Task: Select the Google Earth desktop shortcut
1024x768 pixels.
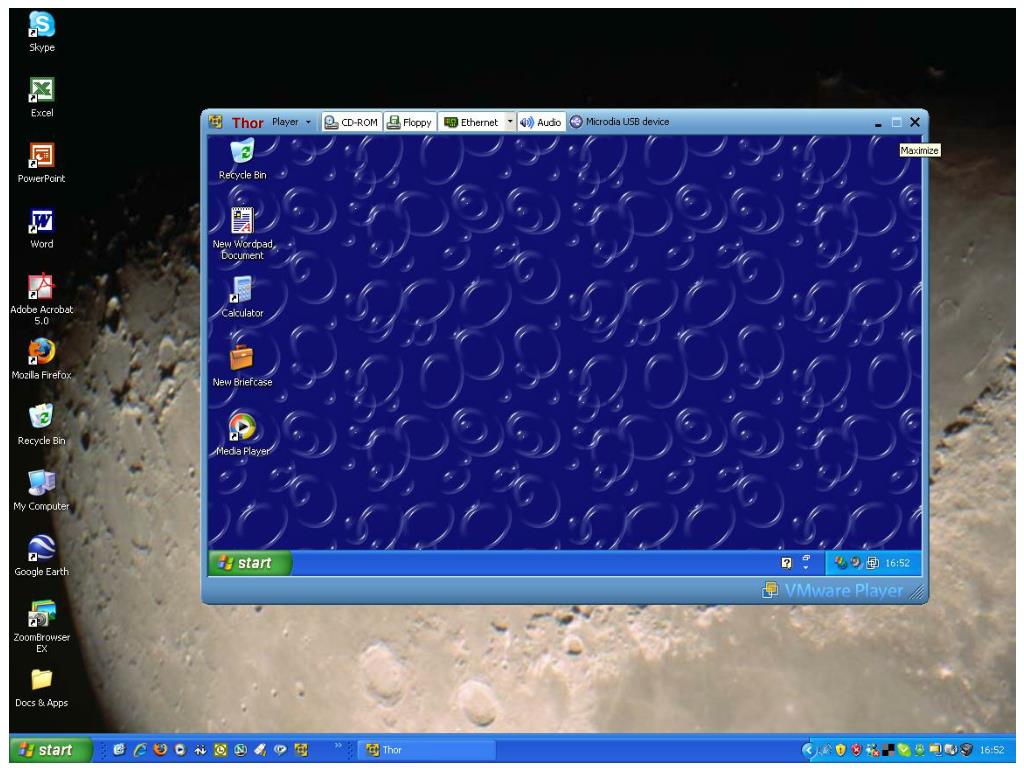Action: [42, 556]
